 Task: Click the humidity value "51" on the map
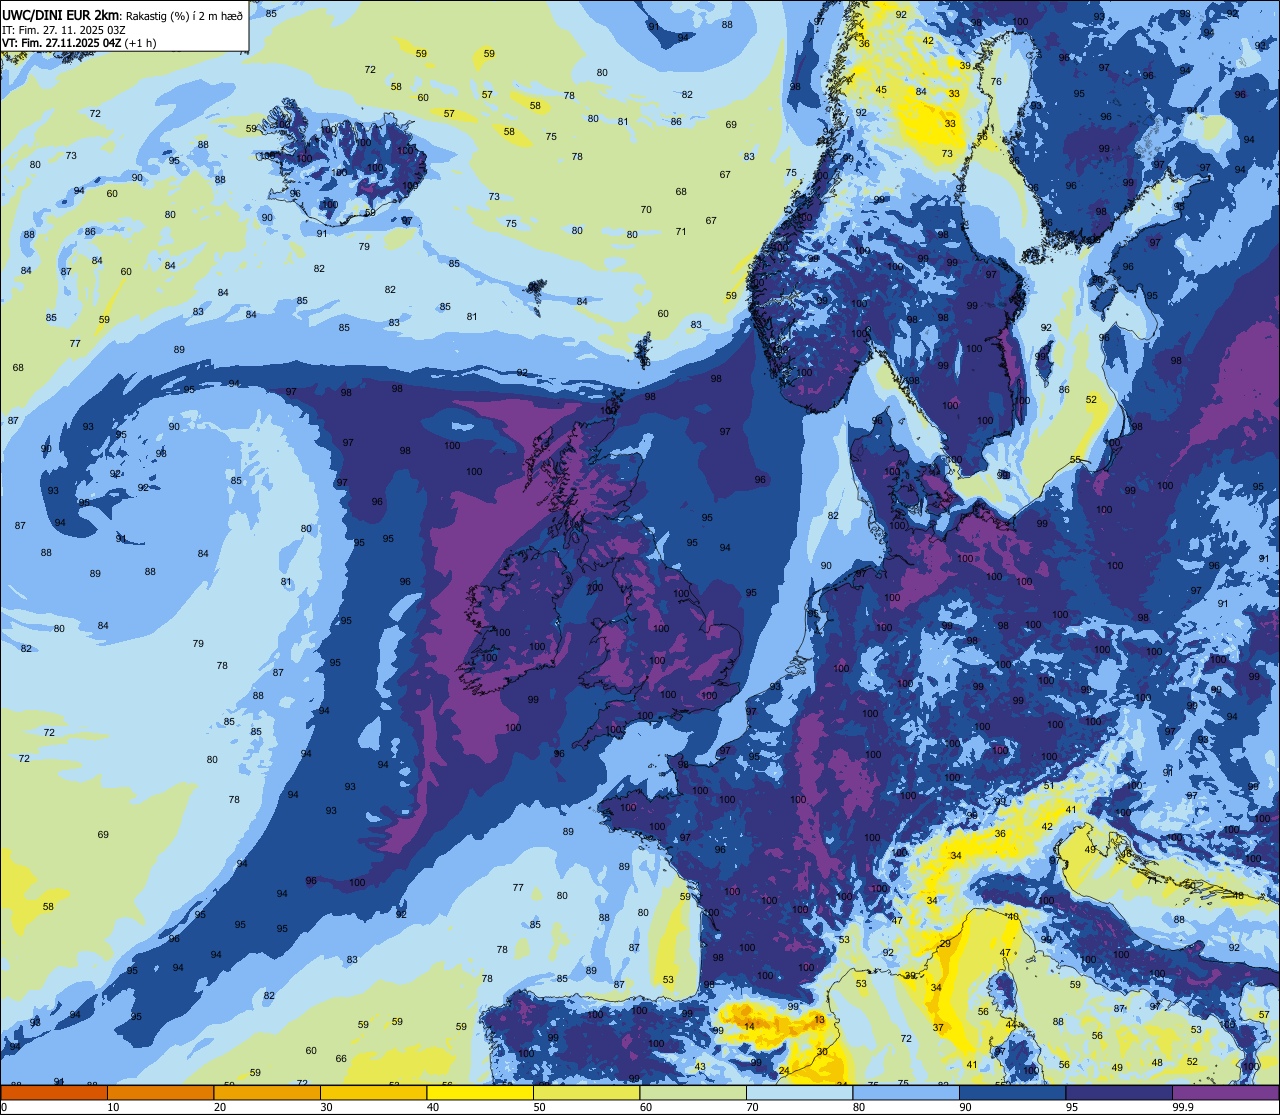pyautogui.click(x=1048, y=786)
